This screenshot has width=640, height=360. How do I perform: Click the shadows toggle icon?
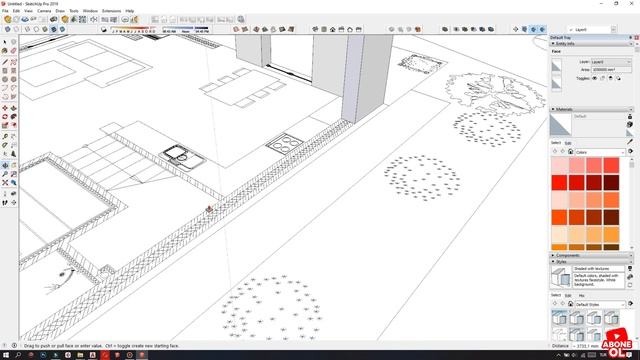point(104,29)
